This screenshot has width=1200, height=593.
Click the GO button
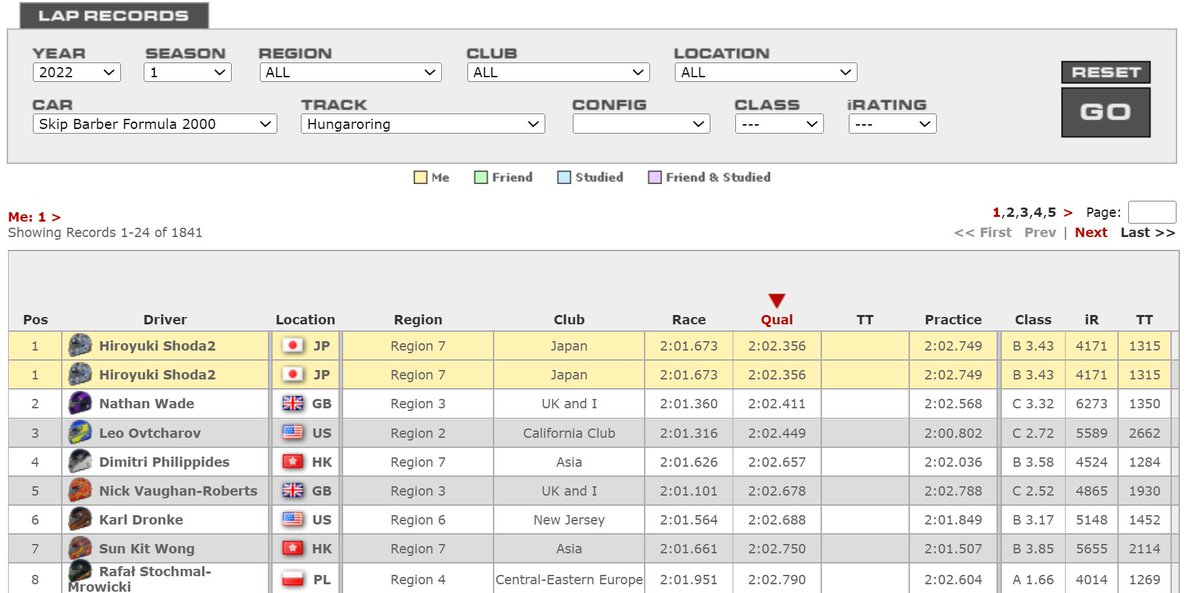(1106, 112)
